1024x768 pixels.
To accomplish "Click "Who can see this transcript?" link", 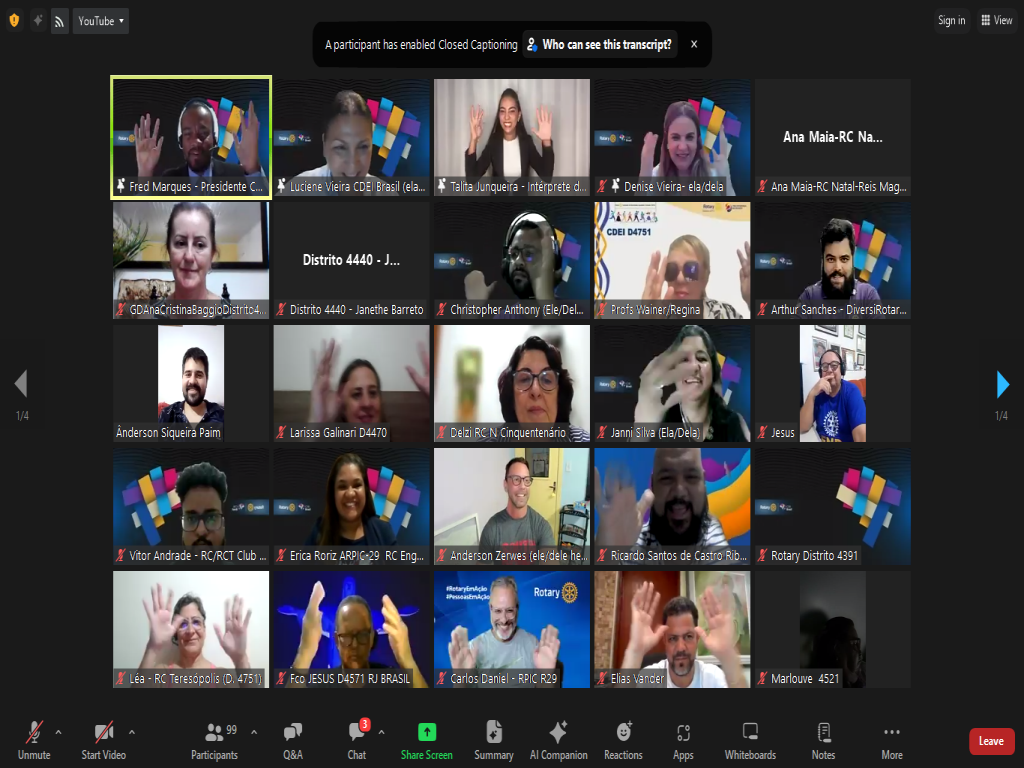I will coord(599,44).
